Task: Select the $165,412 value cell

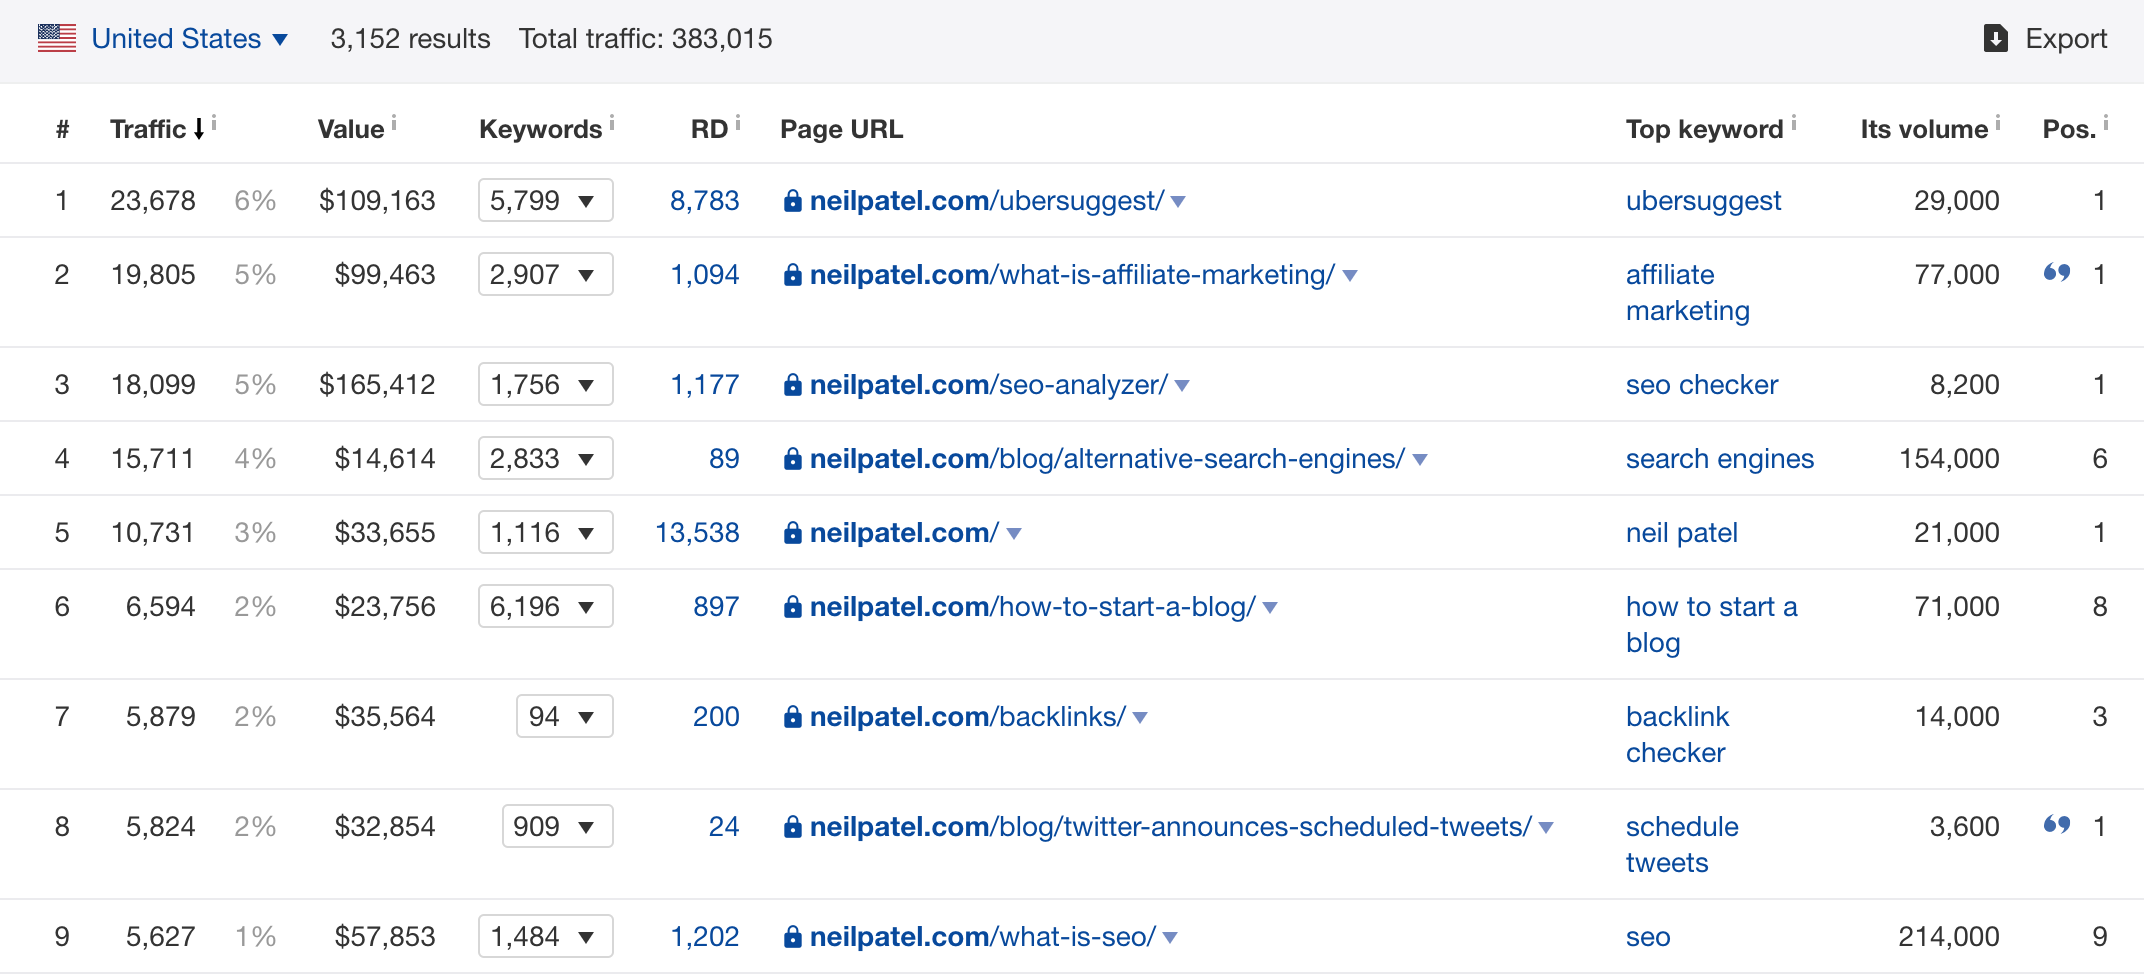Action: (377, 385)
